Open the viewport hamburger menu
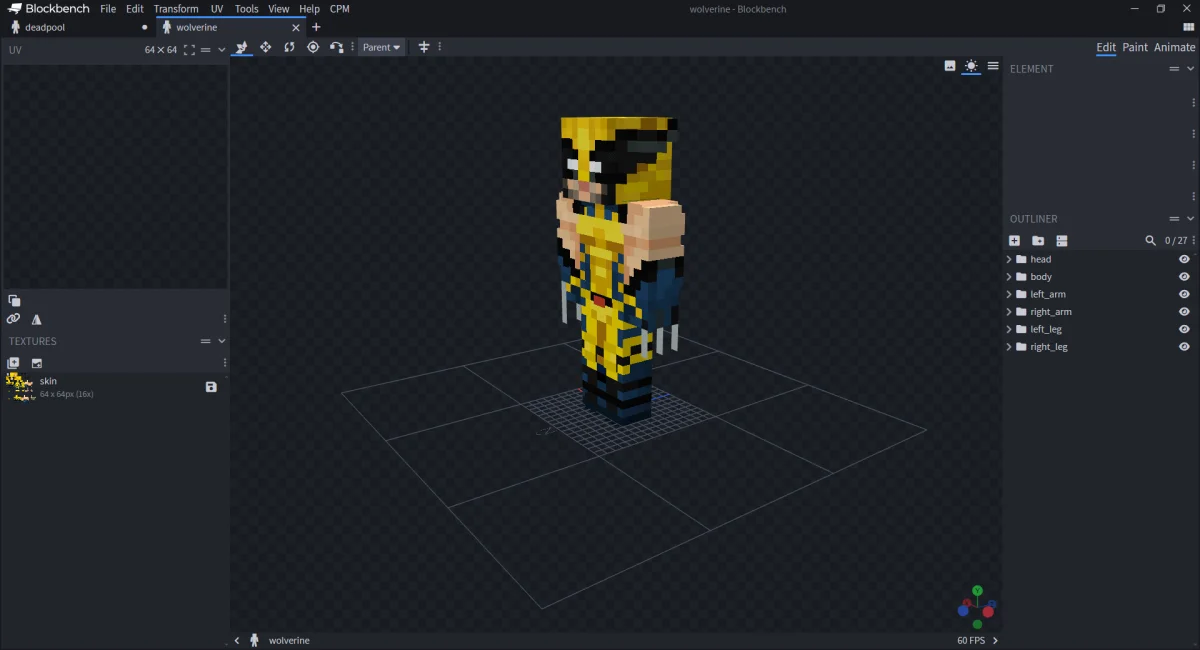This screenshot has height=650, width=1200. click(993, 66)
